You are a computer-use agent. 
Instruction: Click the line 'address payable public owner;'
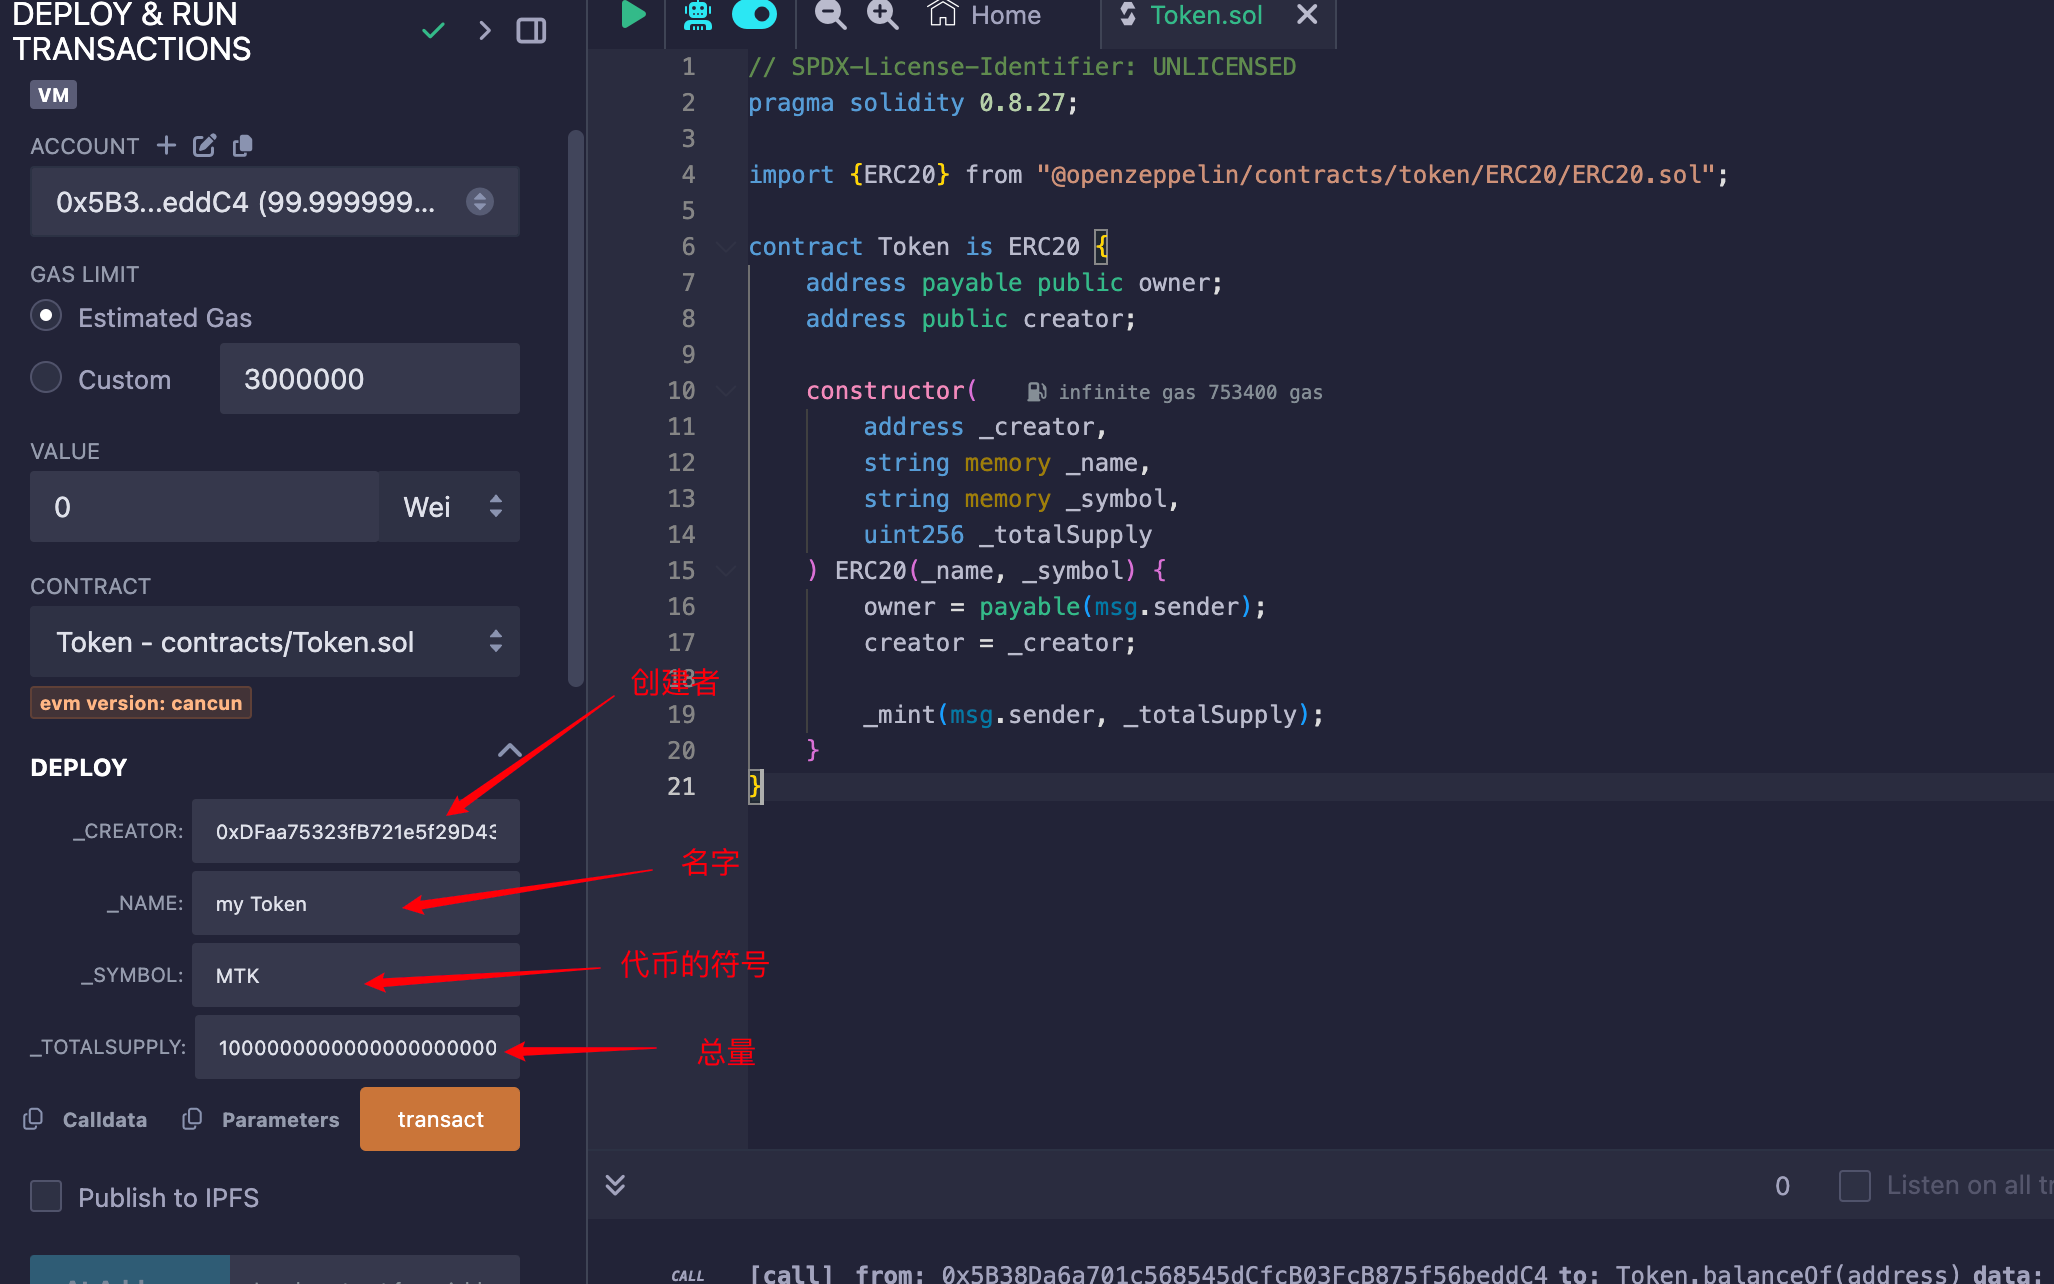tap(1014, 283)
